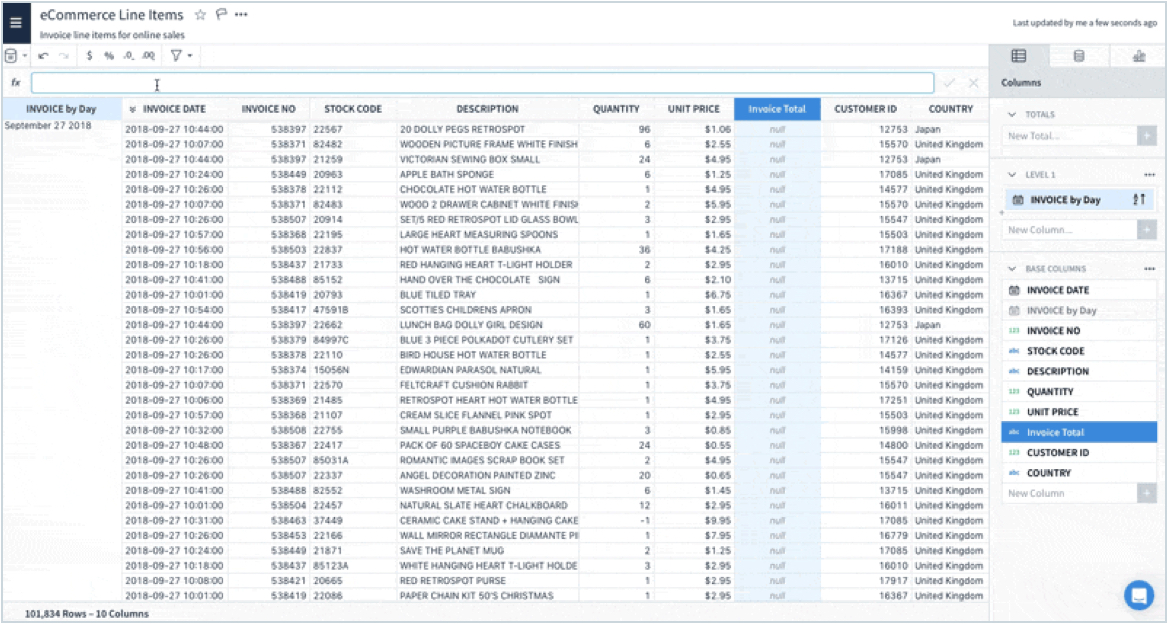Image resolution: width=1168 pixels, height=624 pixels.
Task: Click the filter funnel icon
Action: tap(176, 56)
